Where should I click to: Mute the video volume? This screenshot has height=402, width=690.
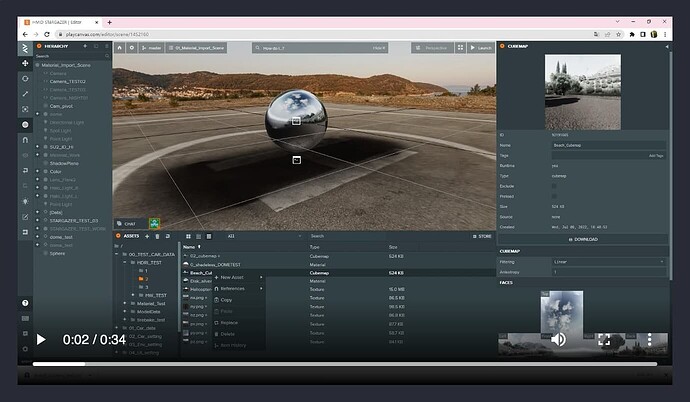coord(558,339)
